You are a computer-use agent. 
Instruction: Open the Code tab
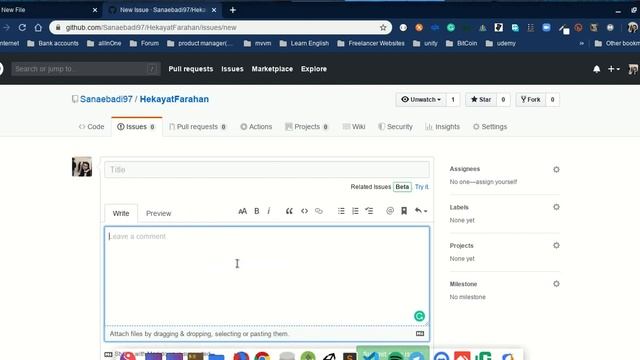tap(91, 127)
